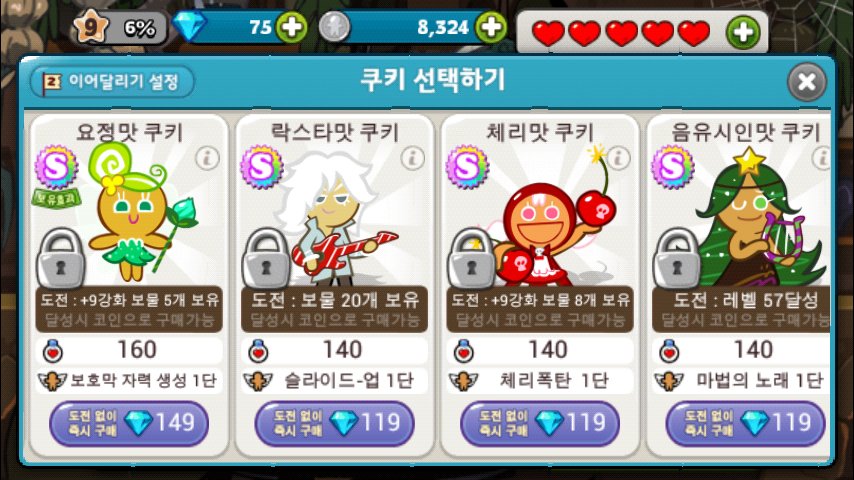Open info for 락스타맛 쿠키
Image resolution: width=854 pixels, height=480 pixels.
(412, 159)
